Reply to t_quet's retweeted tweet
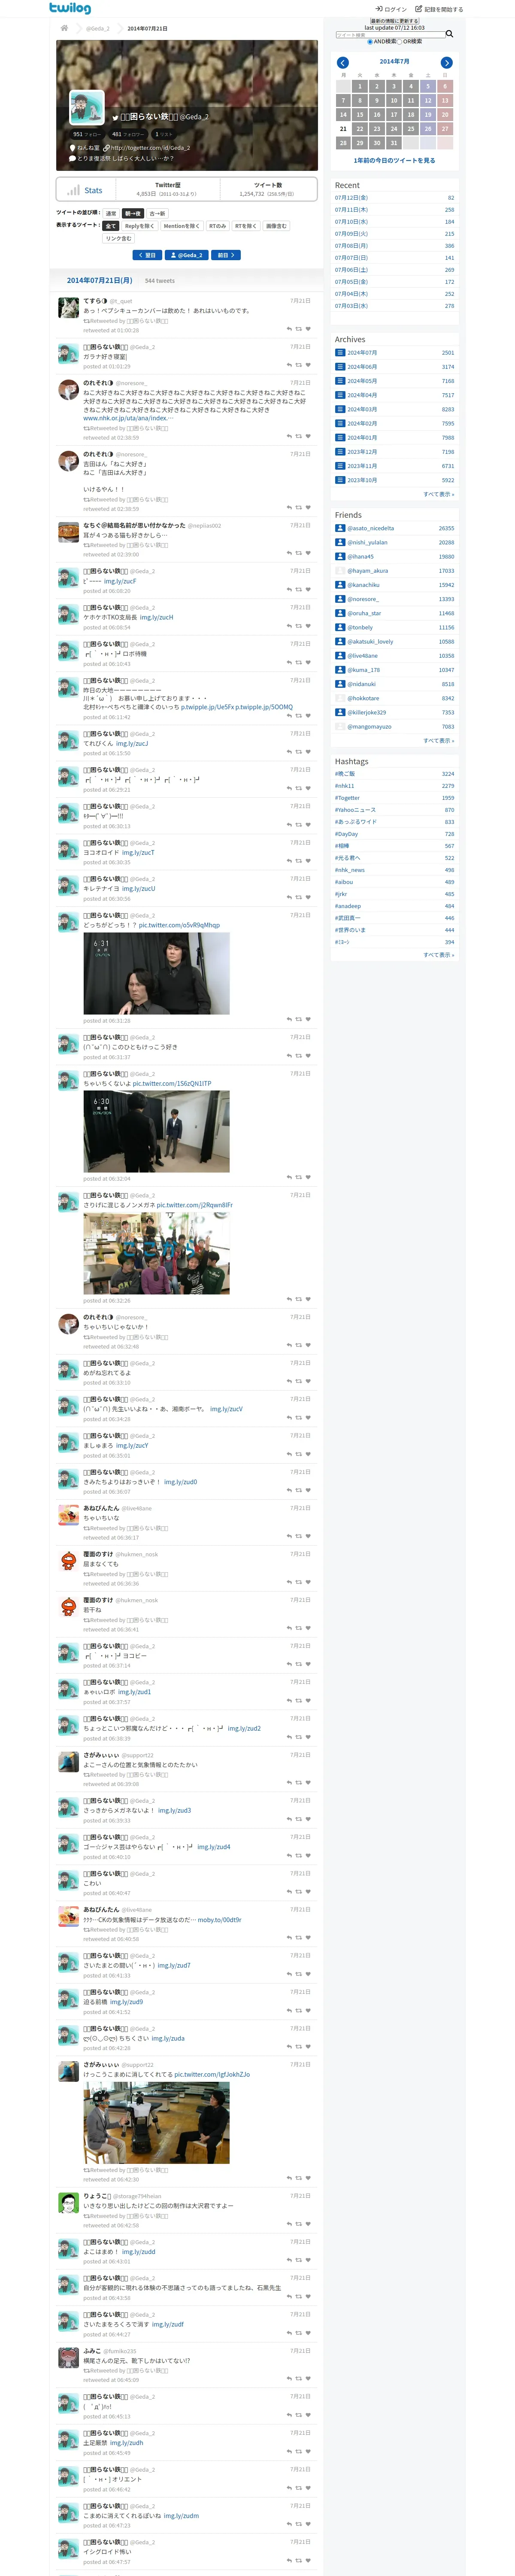Viewport: 515px width, 2576px height. click(x=289, y=329)
